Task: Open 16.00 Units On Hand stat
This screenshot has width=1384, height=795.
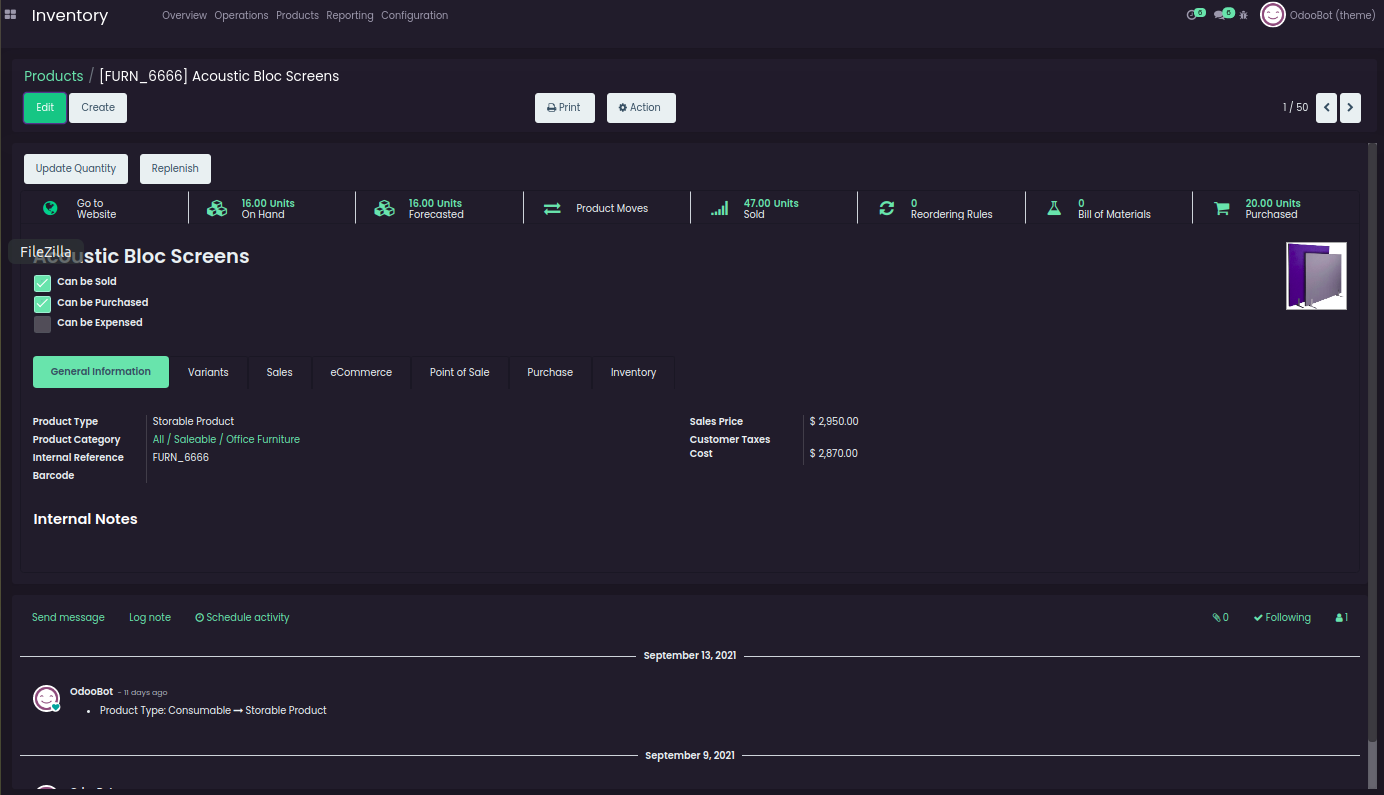Action: click(272, 208)
